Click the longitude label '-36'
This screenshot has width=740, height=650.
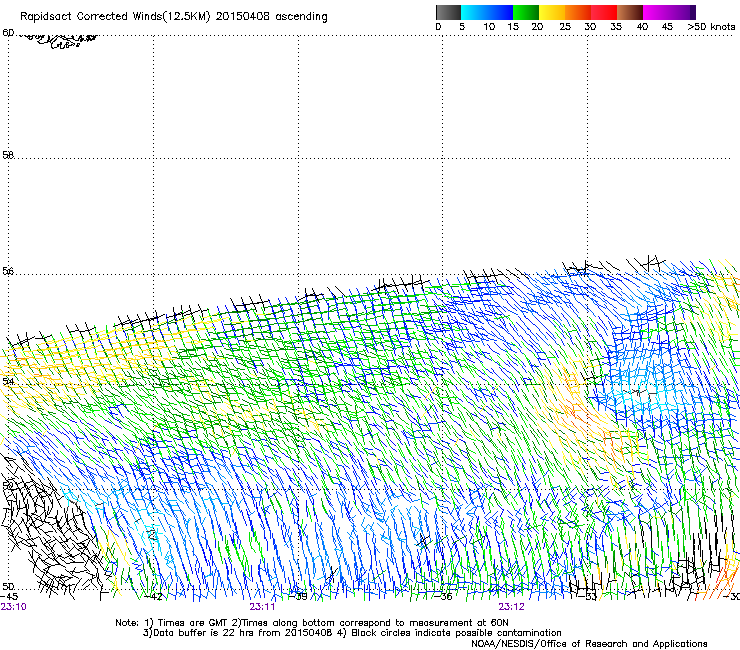tap(443, 597)
